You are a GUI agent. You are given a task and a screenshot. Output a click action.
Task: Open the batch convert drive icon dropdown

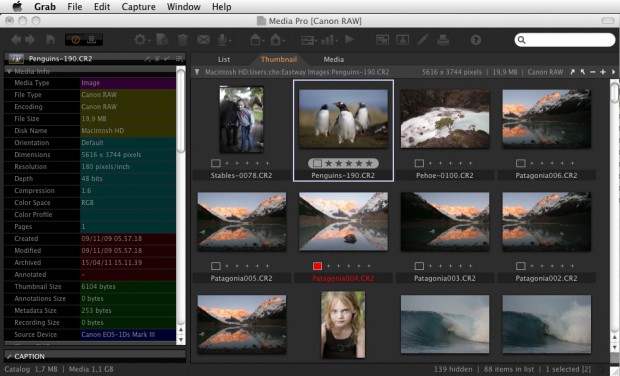(308, 40)
